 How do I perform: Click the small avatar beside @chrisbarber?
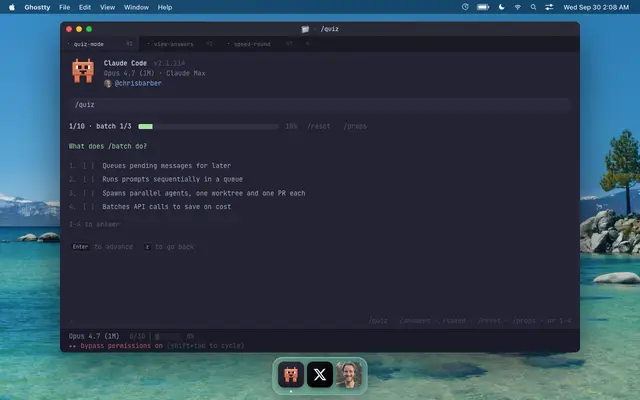[x=108, y=83]
